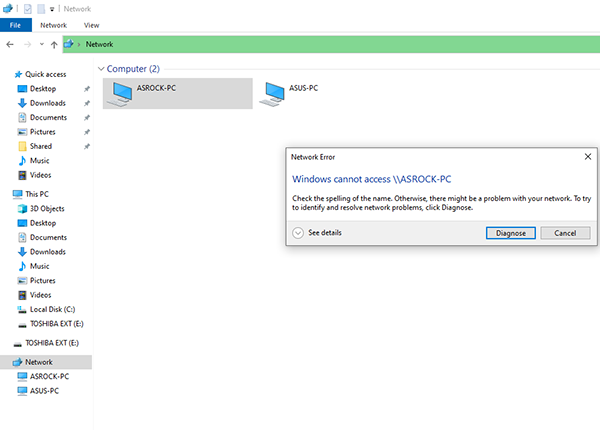Click the Quick access star icon
Viewport: 600px width, 430px height.
18,74
